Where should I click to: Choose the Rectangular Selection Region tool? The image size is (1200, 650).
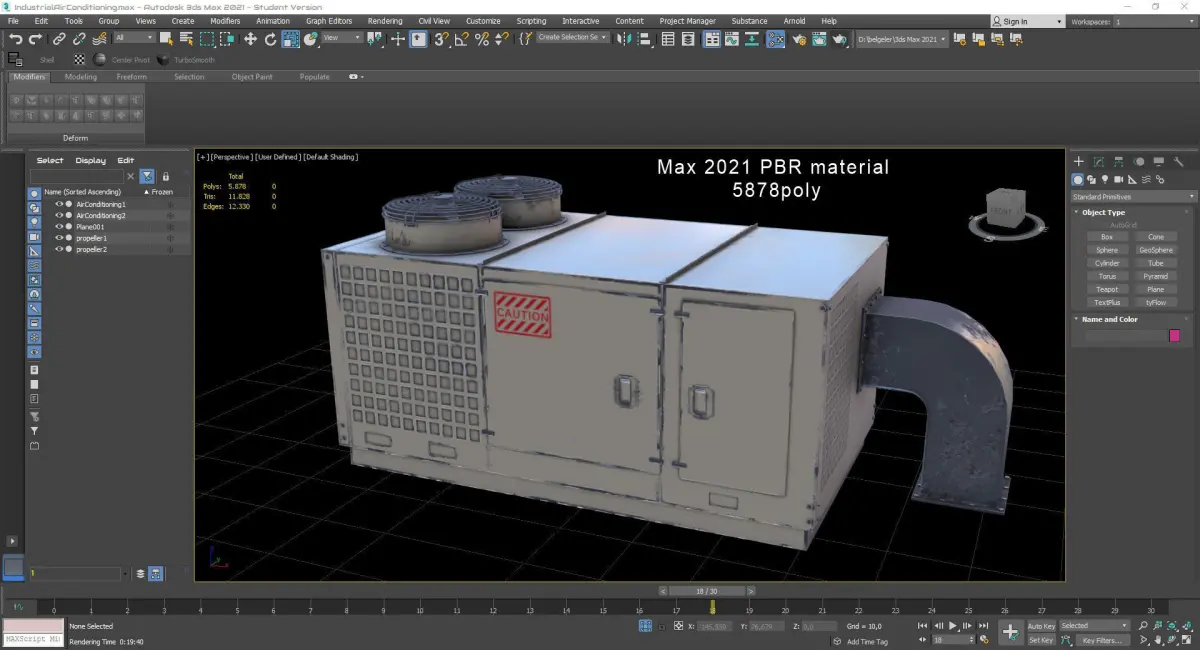[207, 39]
